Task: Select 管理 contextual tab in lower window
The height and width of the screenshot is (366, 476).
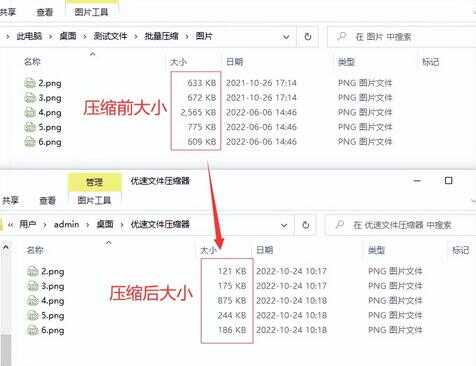Action: coord(94,182)
